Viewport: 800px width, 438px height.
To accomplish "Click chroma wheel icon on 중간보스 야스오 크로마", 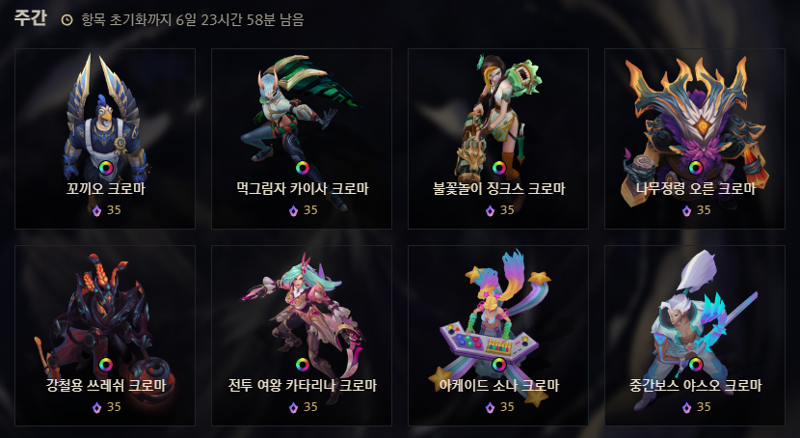I will [695, 364].
